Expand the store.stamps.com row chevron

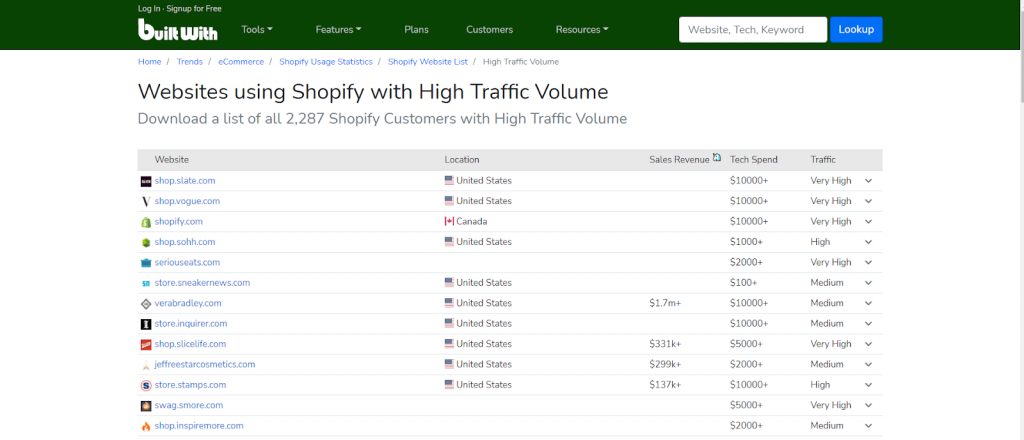click(869, 385)
